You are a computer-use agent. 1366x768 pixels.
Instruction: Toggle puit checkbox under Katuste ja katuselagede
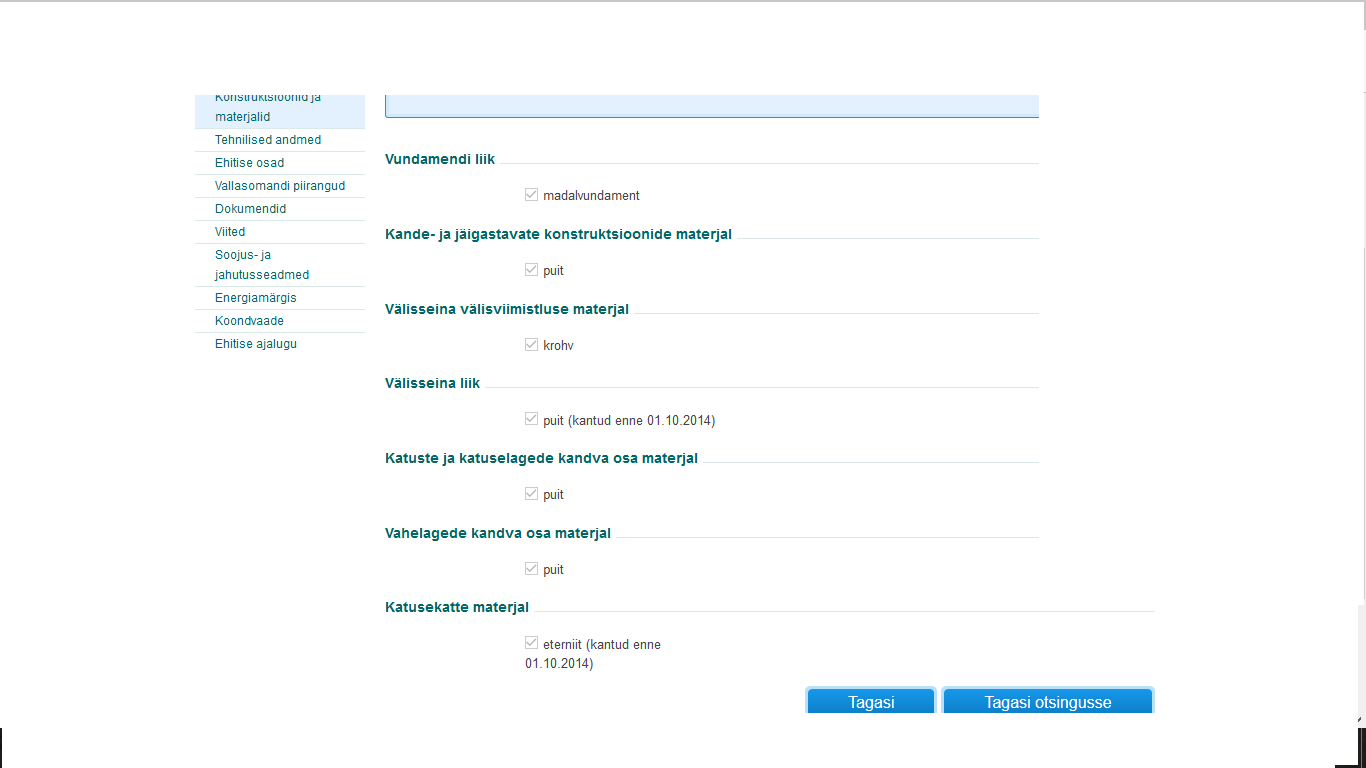(x=532, y=494)
